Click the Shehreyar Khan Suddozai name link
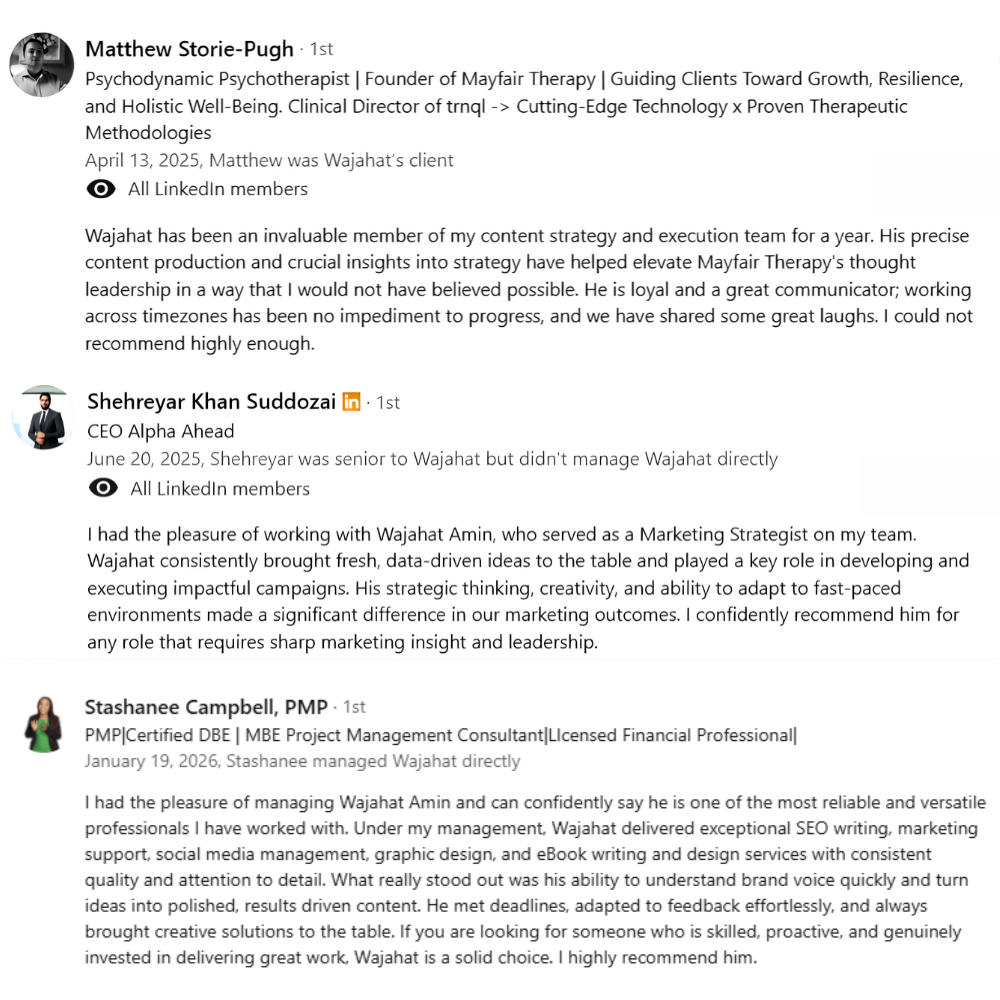 [211, 402]
